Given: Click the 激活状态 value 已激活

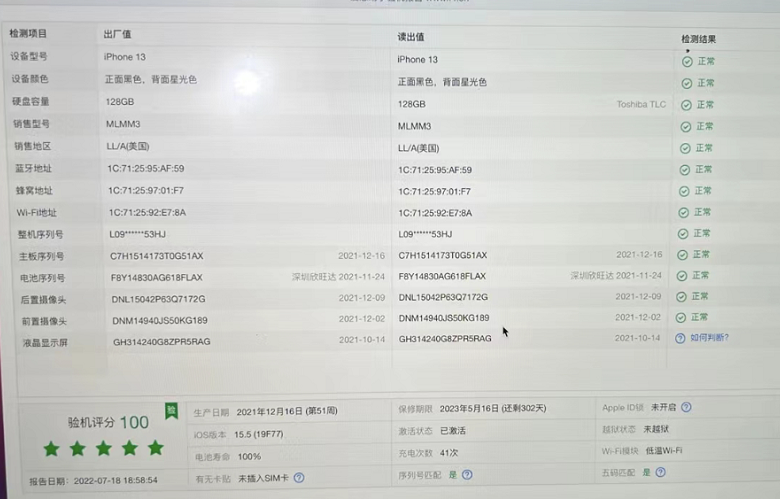Looking at the screenshot, I should [x=453, y=430].
